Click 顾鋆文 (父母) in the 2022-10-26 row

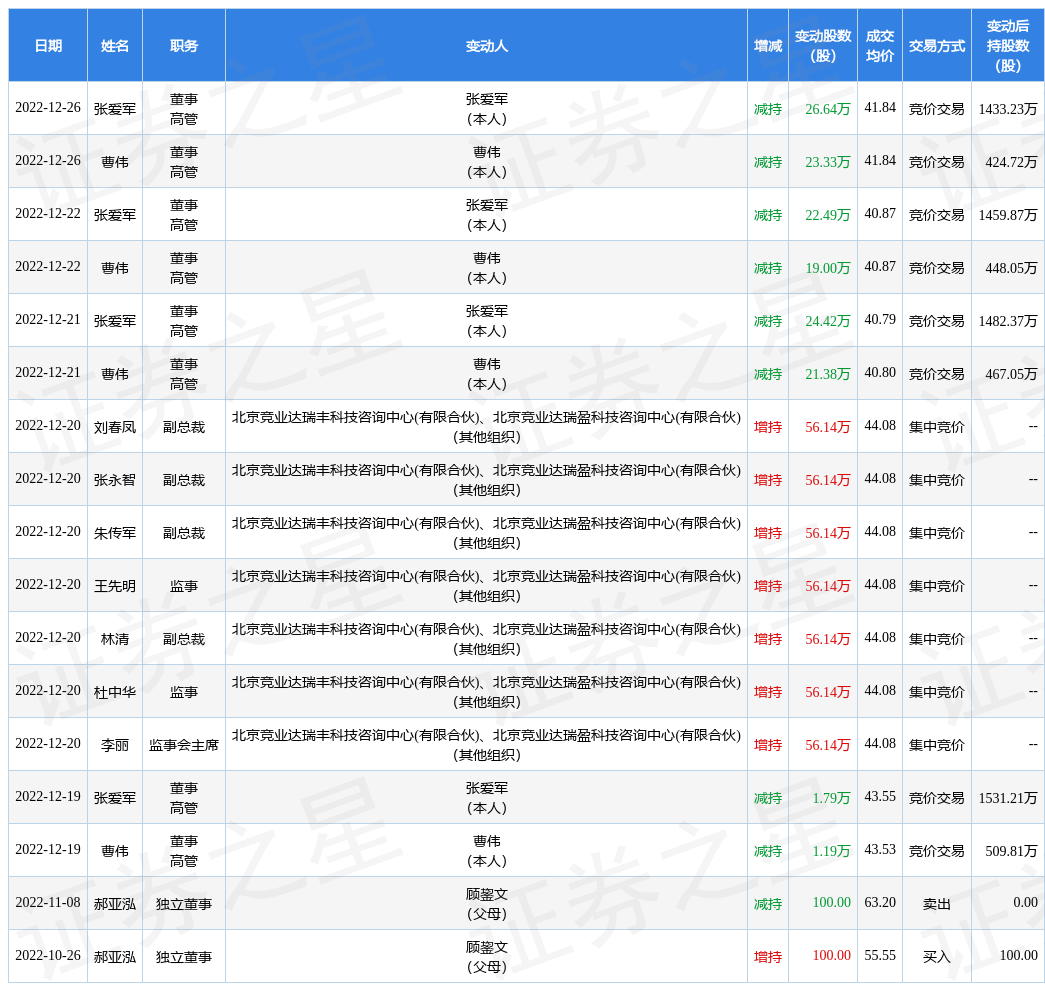click(487, 957)
